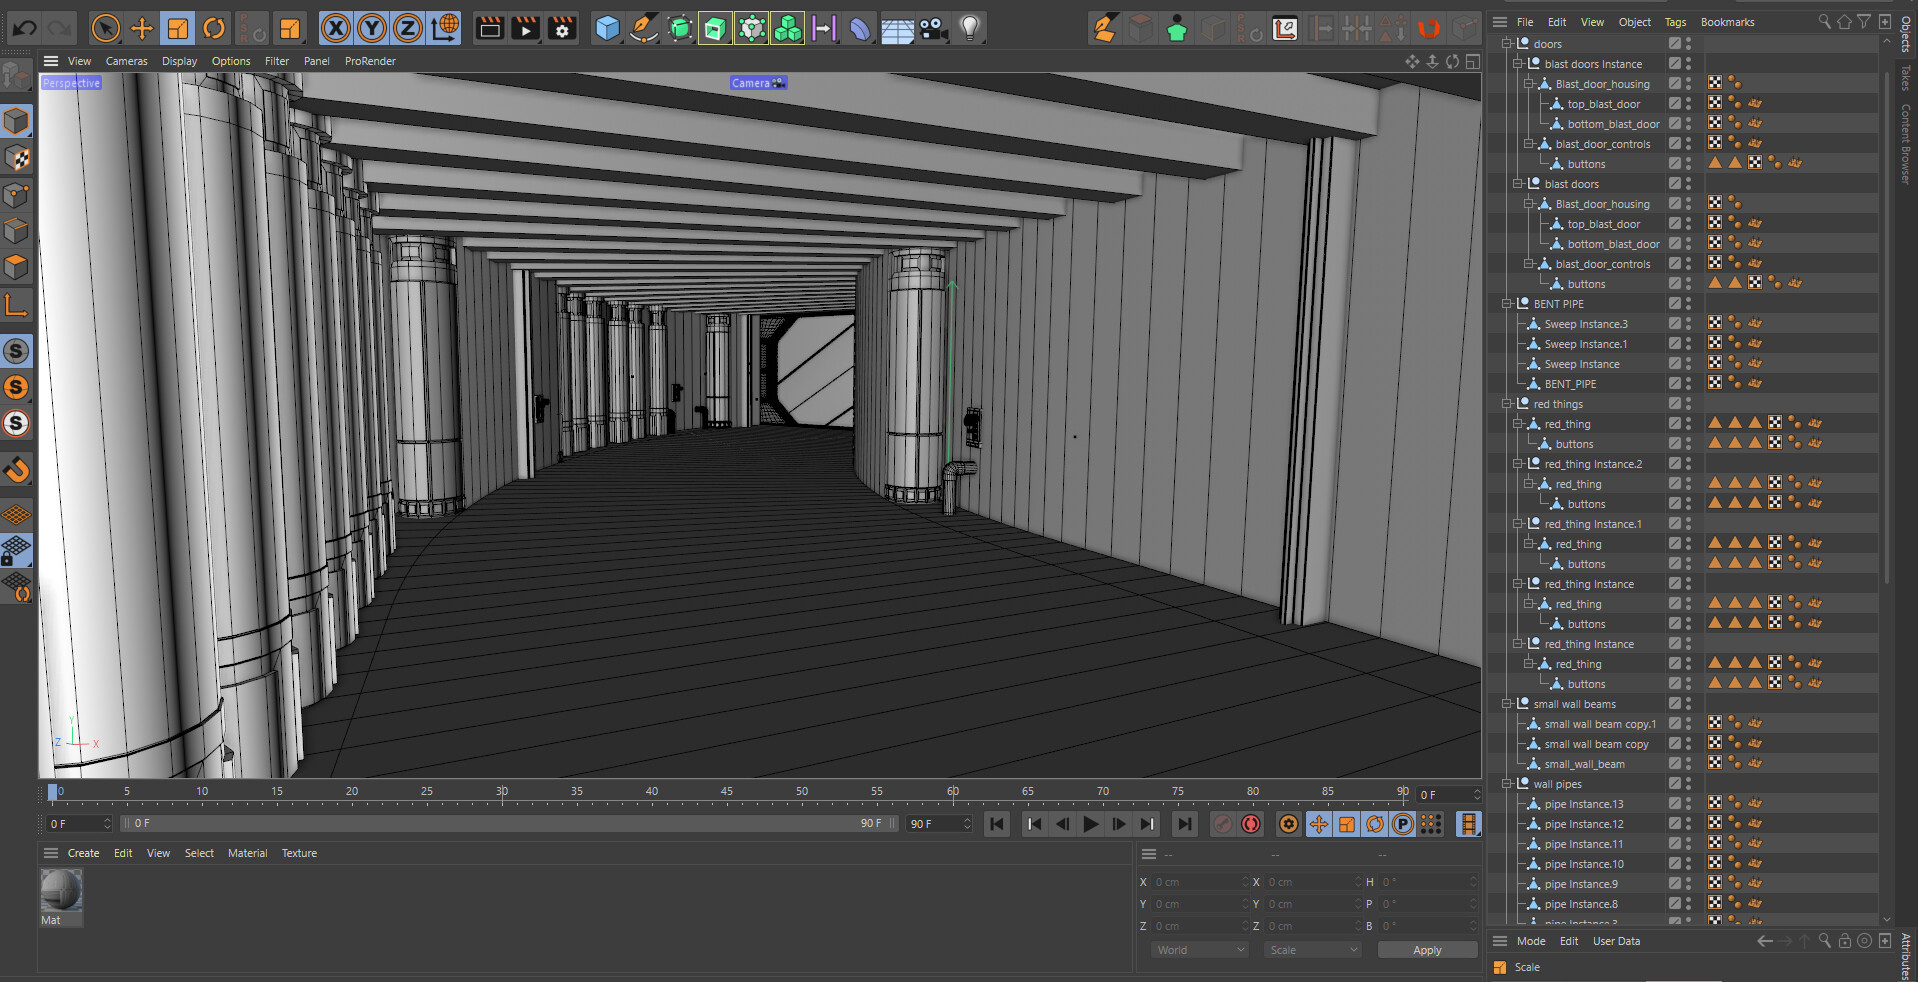Click the play button in the timeline

click(1089, 824)
